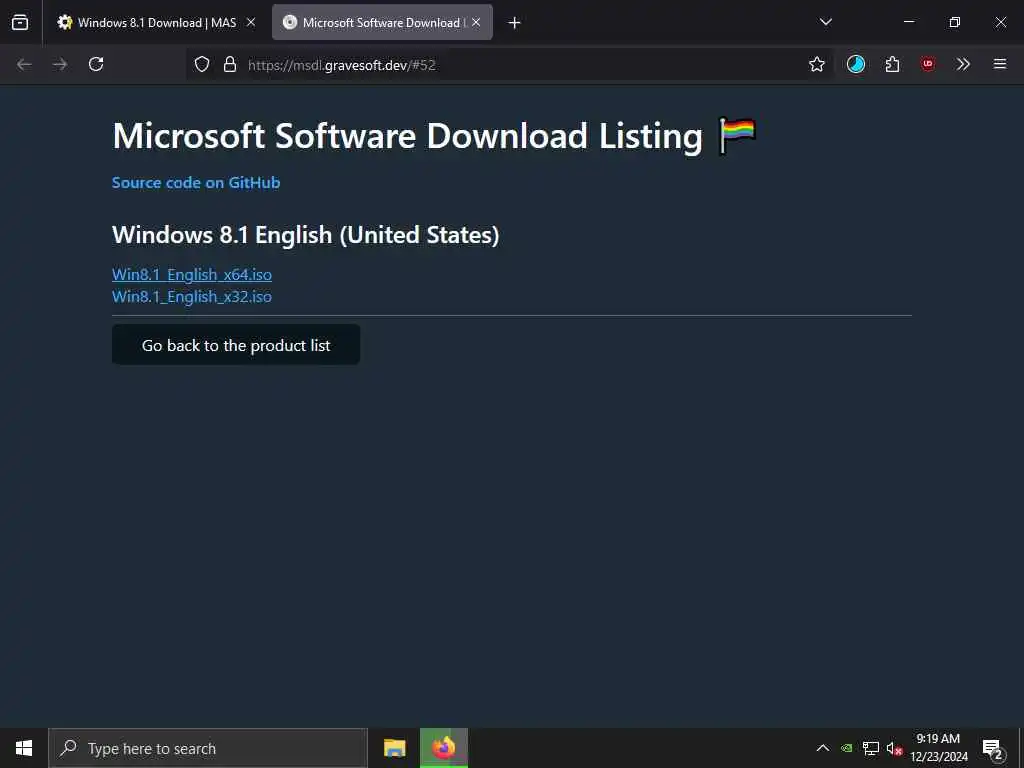Show more tools overflow chevron
Image resolution: width=1024 pixels, height=768 pixels.
pyautogui.click(x=963, y=64)
